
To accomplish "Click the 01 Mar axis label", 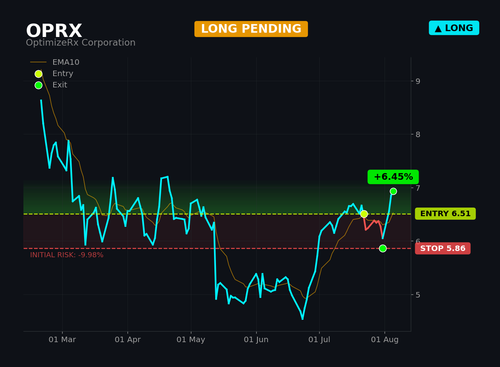I will tap(62, 340).
